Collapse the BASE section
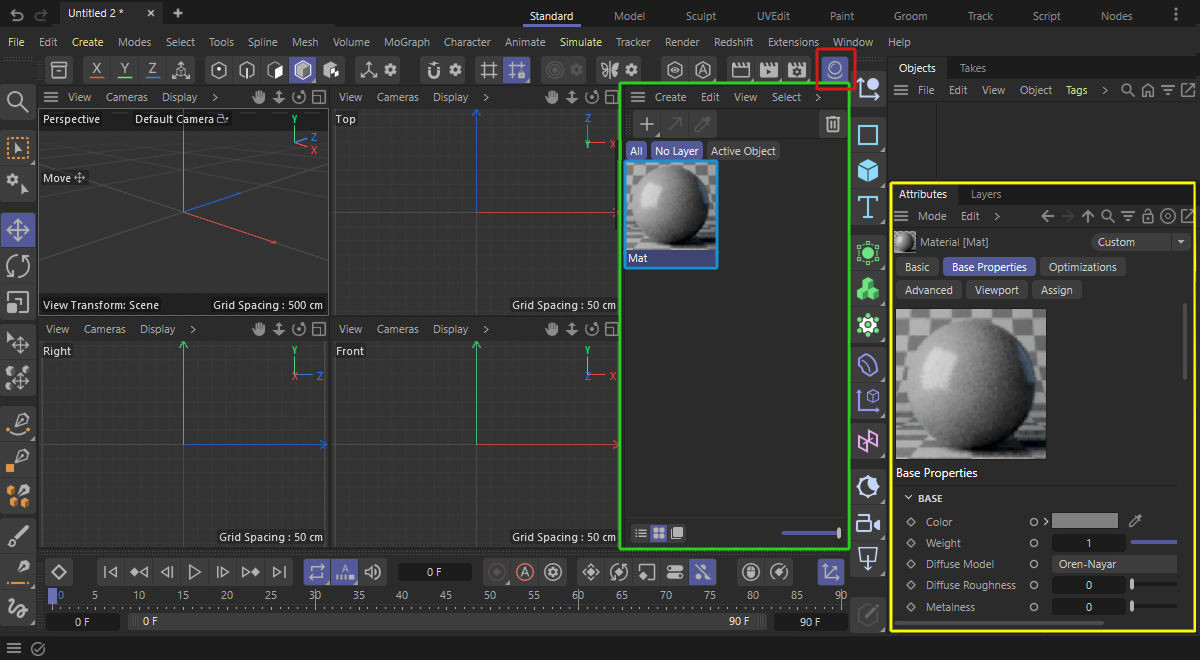This screenshot has height=660, width=1200. 909,498
